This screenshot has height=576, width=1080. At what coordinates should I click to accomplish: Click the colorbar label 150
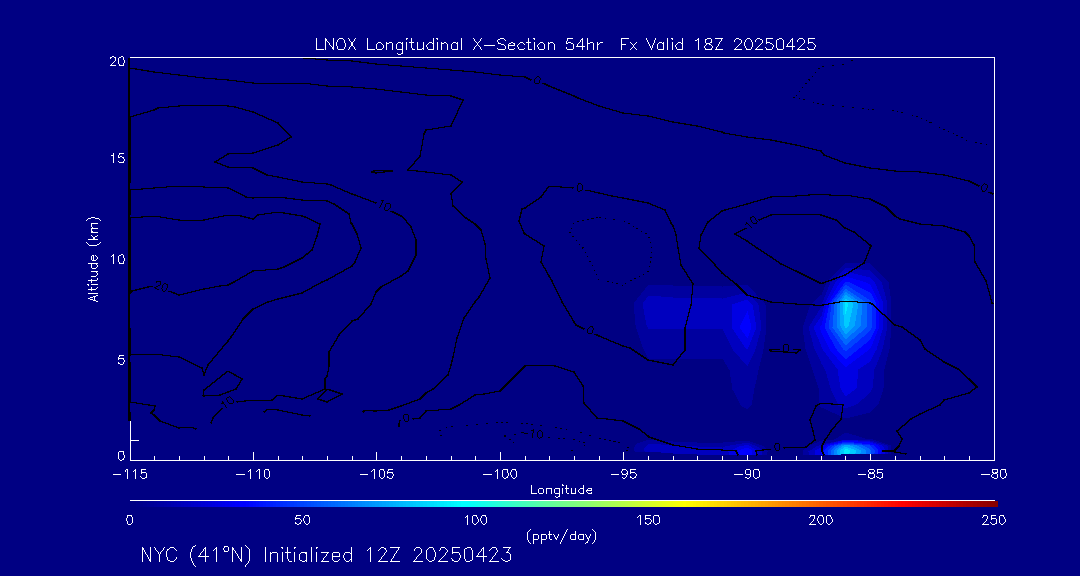(x=650, y=520)
